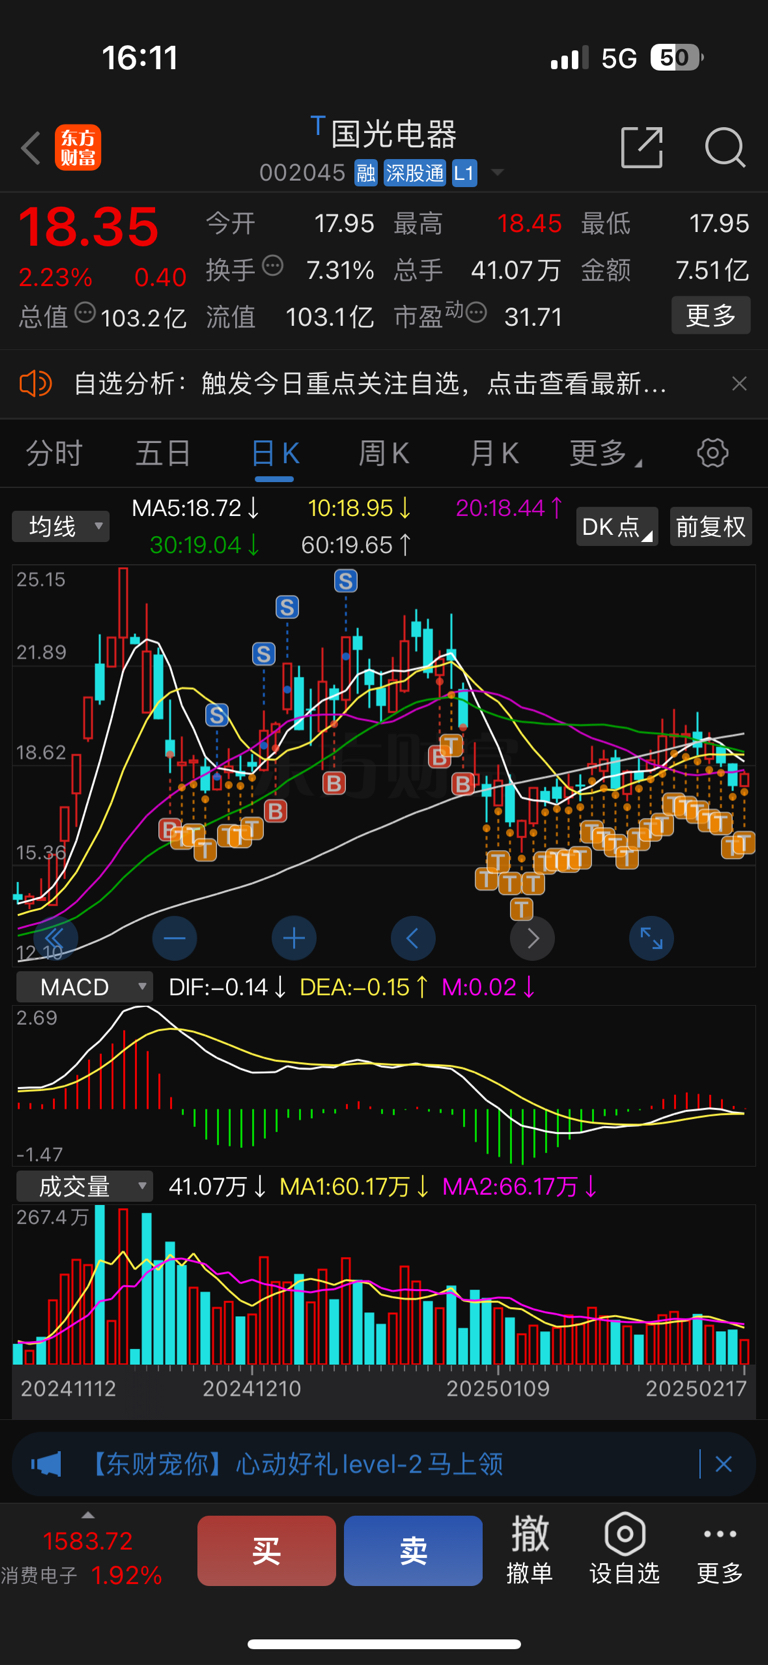769x1665 pixels.
Task: Tap the megaphone promo icon
Action: tap(46, 1465)
